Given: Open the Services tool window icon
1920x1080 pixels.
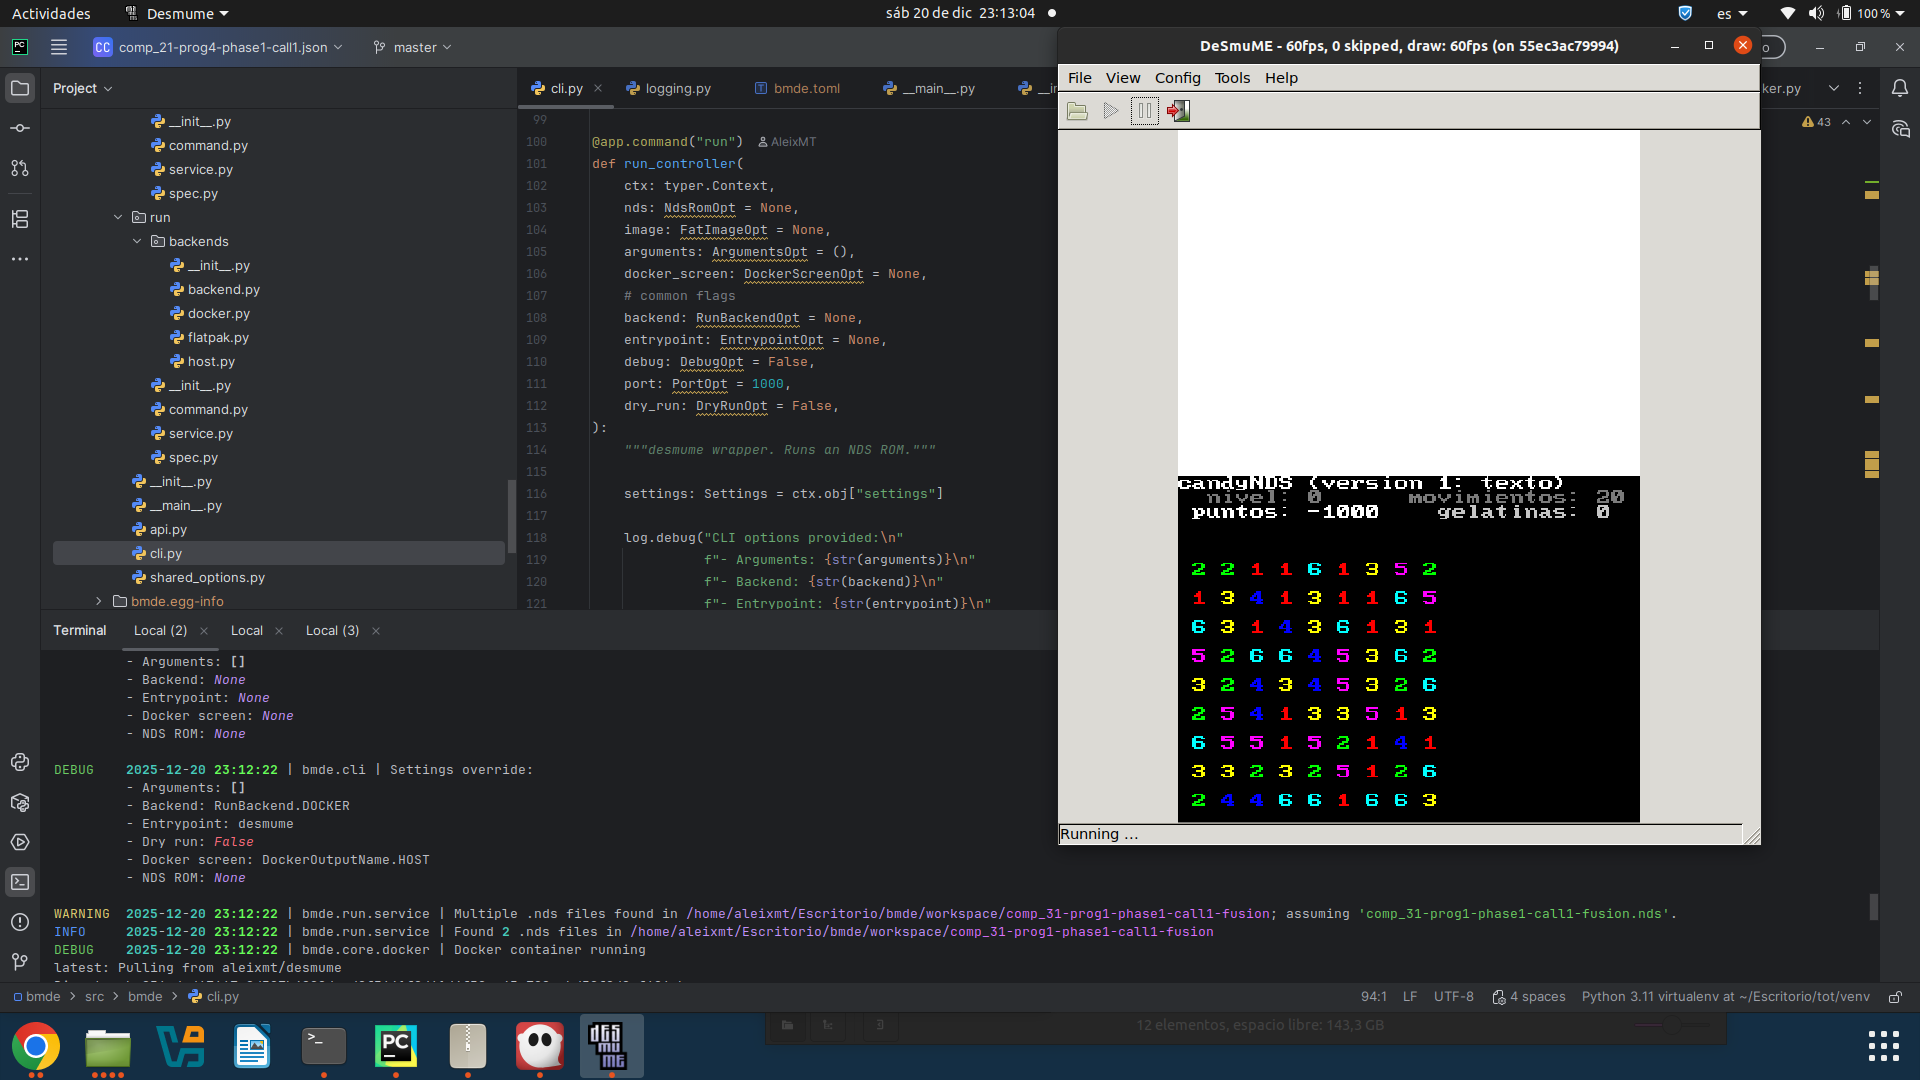Looking at the screenshot, I should (x=20, y=842).
